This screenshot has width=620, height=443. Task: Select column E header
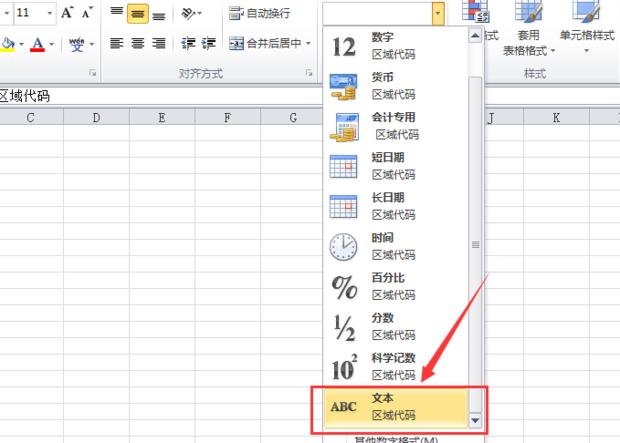(x=162, y=117)
